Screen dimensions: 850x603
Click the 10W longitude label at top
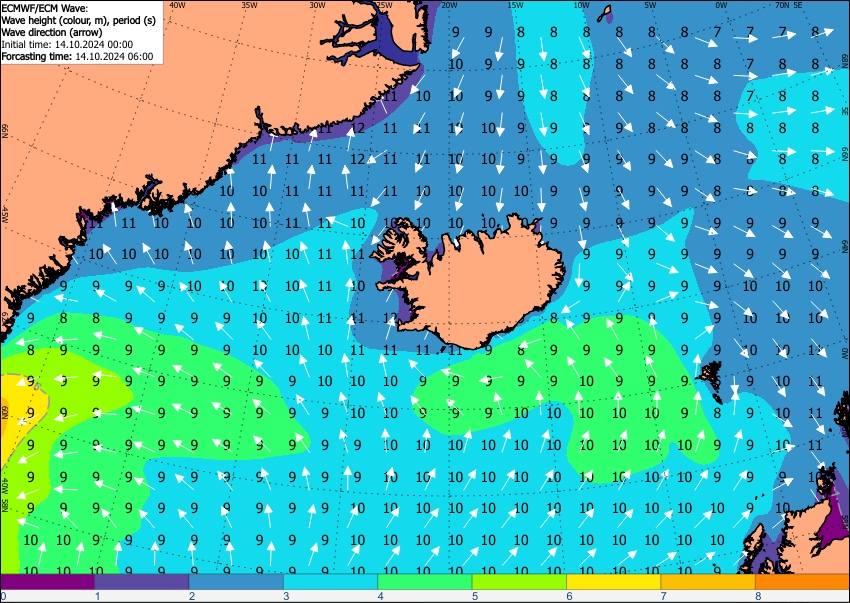pos(581,5)
